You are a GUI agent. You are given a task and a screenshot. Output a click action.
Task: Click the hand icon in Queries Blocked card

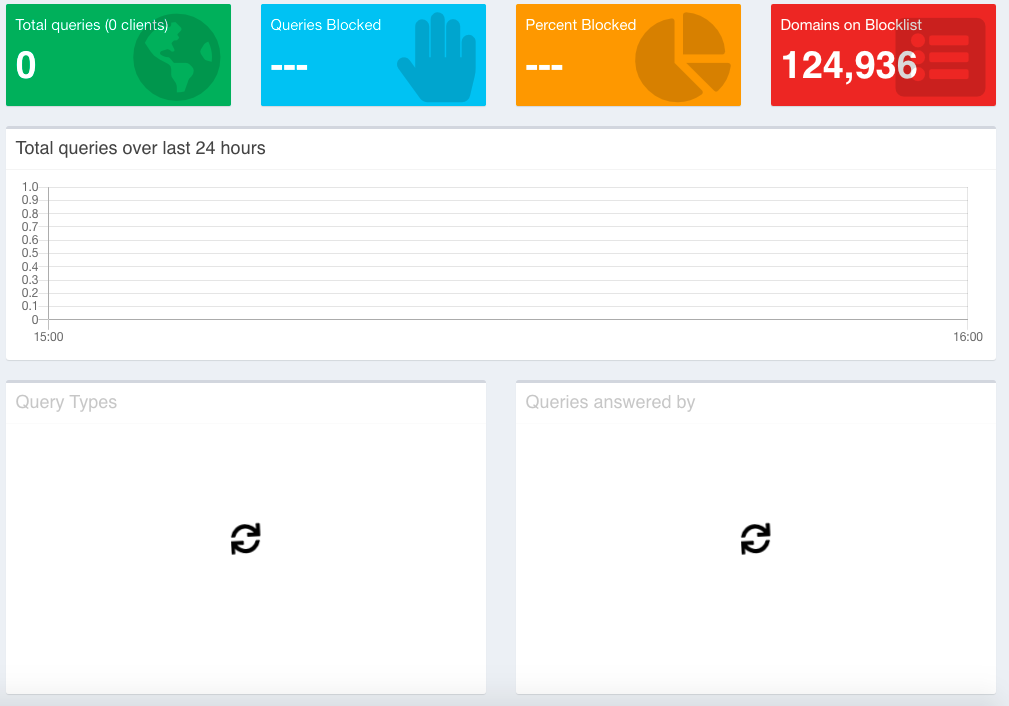pos(440,58)
